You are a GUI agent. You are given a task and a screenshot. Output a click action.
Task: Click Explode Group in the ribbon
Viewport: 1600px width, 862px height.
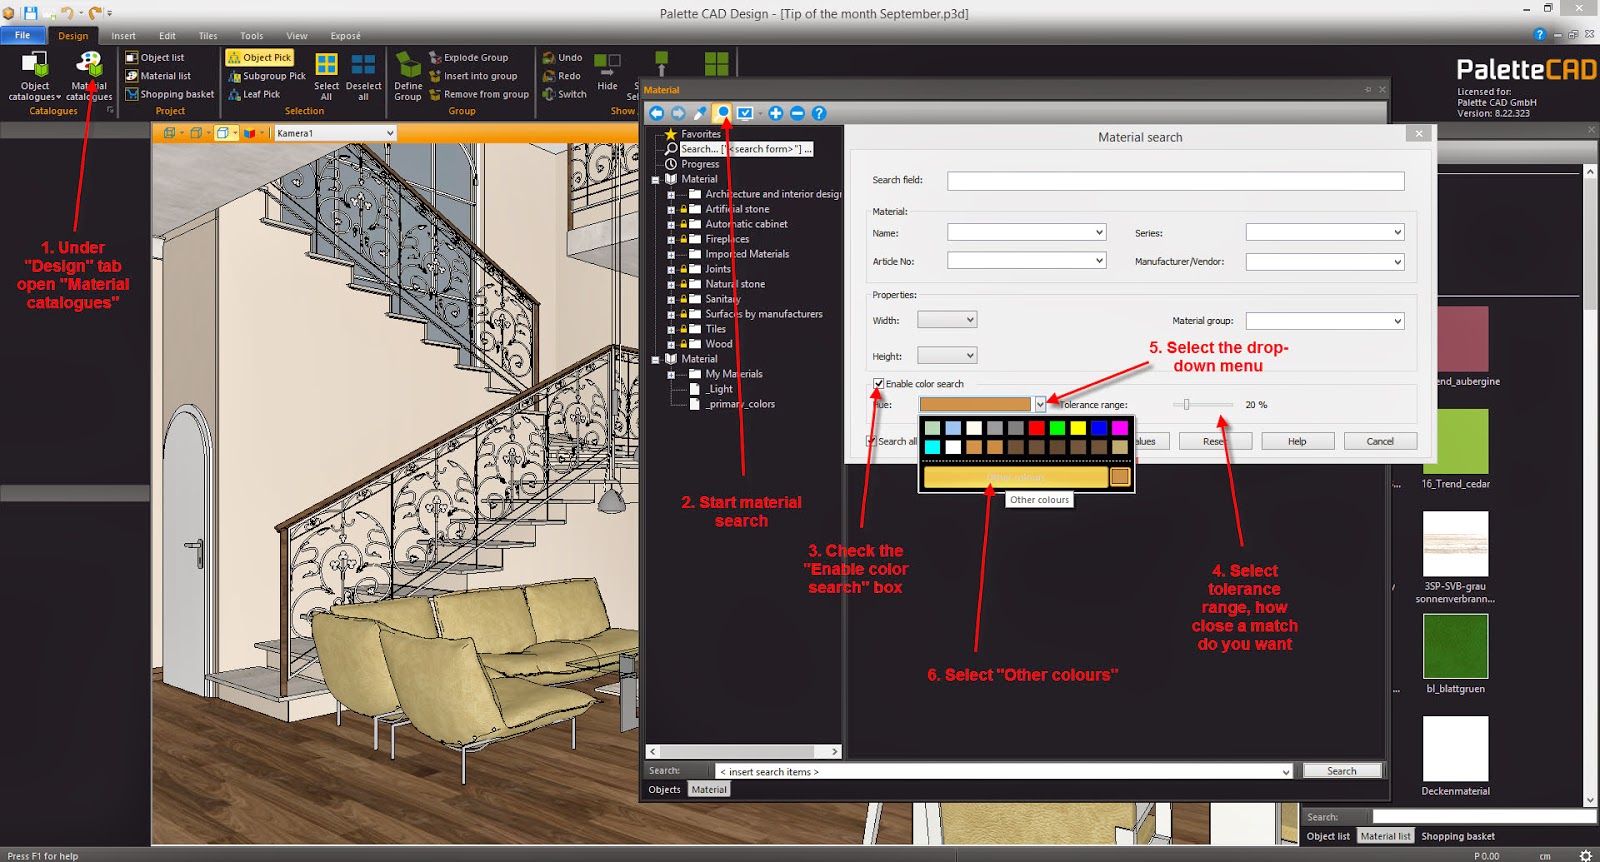pos(468,58)
